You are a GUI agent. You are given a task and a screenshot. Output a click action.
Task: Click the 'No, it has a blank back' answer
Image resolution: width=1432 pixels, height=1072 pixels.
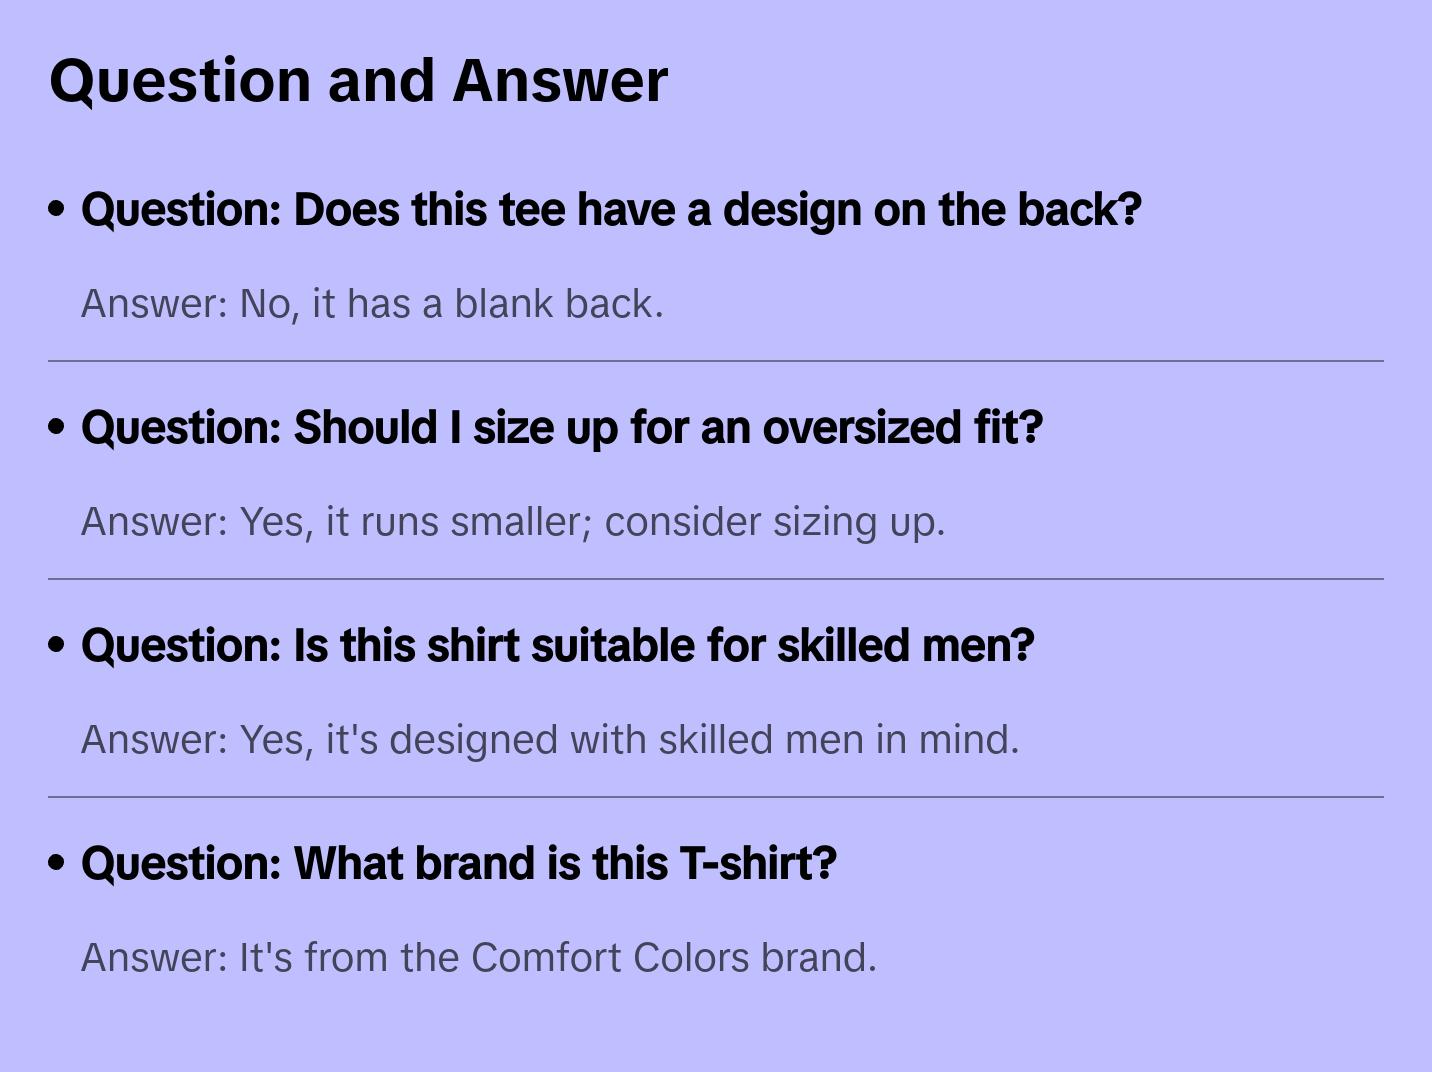[x=372, y=304]
